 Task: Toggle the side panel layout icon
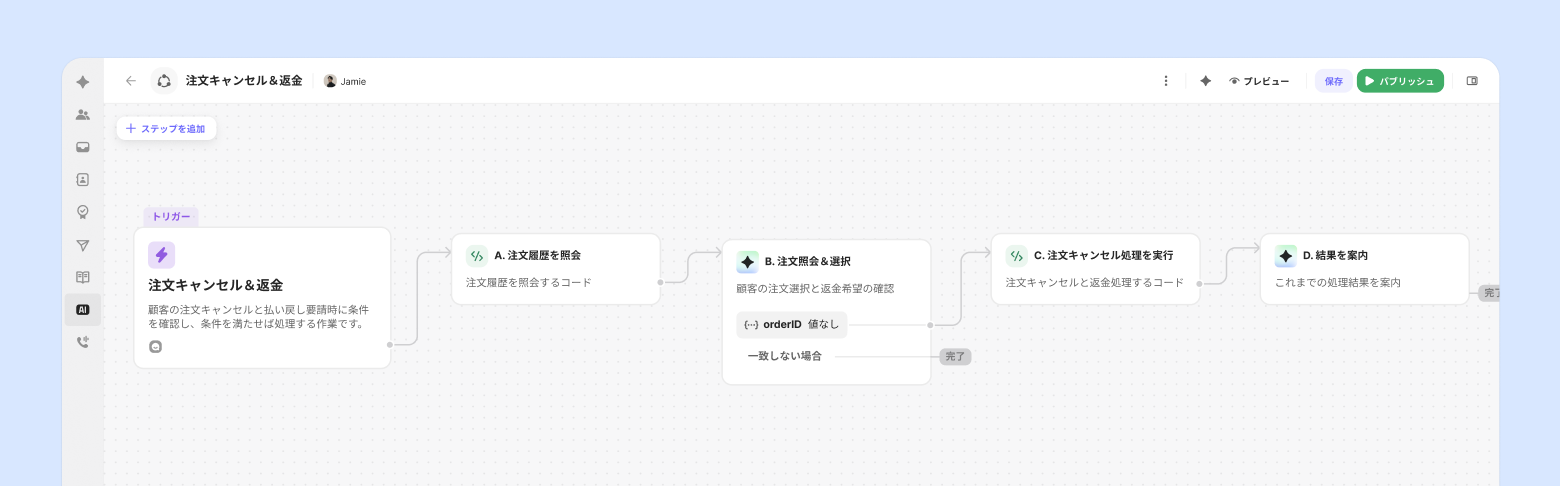tap(1472, 81)
